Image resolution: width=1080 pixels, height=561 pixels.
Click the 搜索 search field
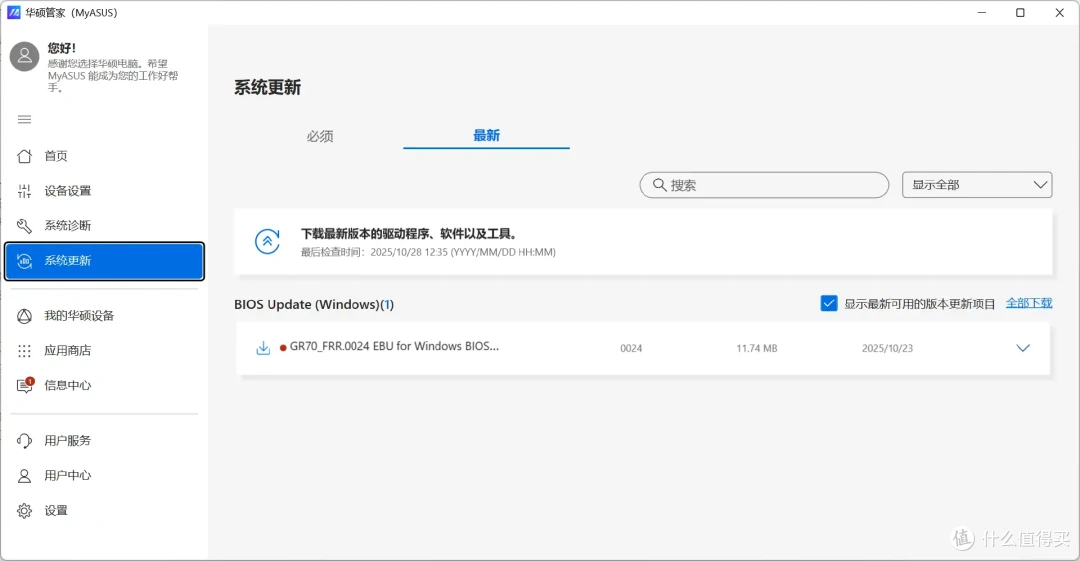click(x=765, y=185)
